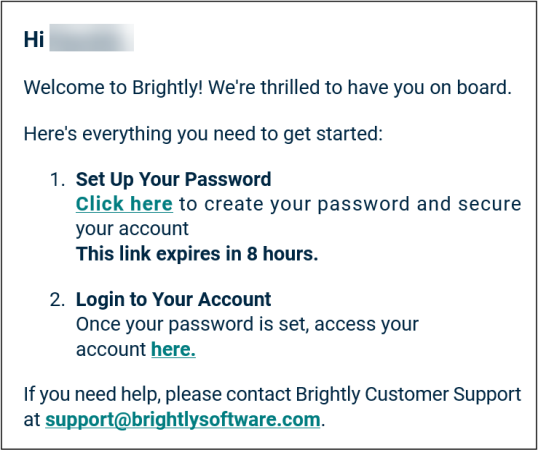Select the "Set Up Your Password" heading
Screen dimensions: 538x450
click(173, 180)
